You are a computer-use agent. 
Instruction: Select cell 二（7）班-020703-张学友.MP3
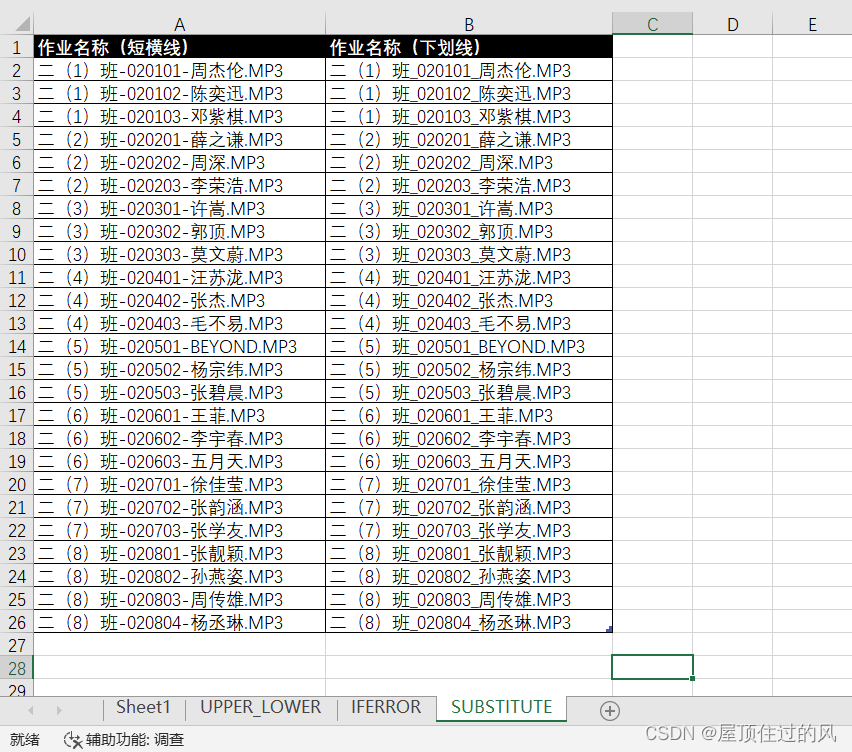point(180,530)
